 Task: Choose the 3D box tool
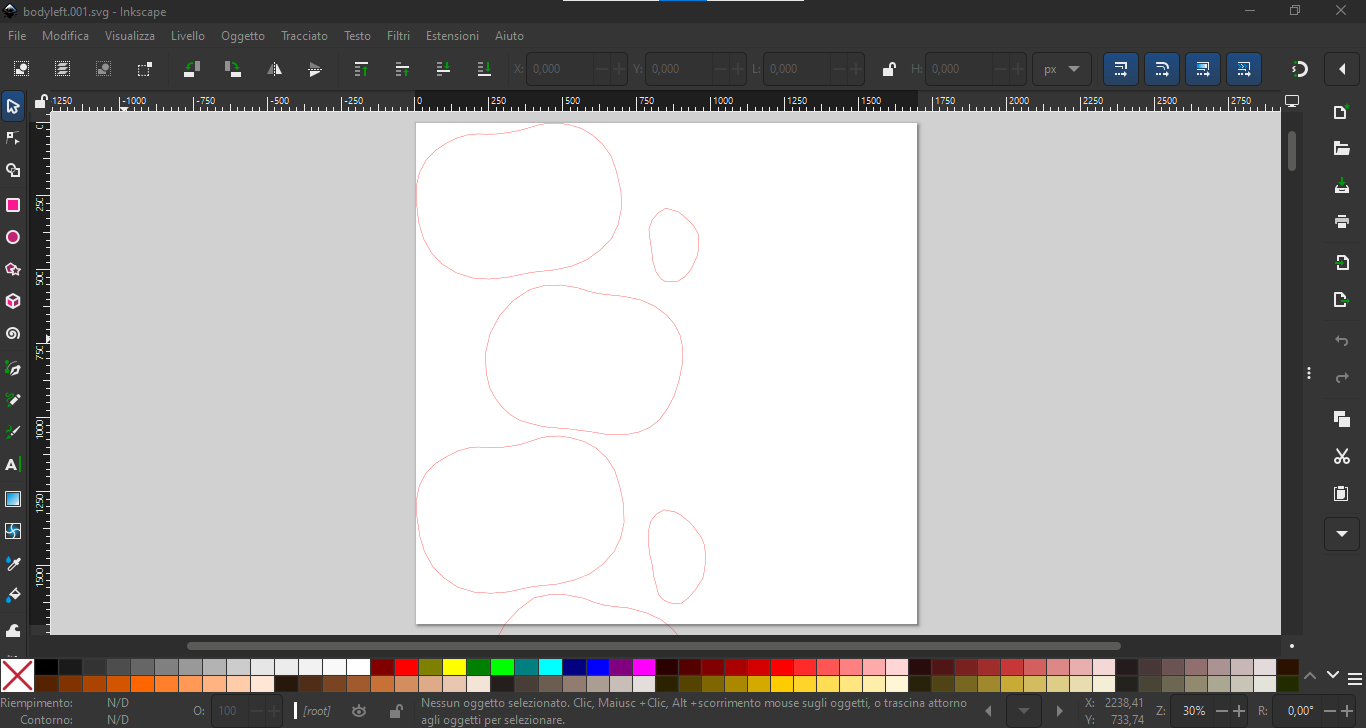tap(13, 301)
